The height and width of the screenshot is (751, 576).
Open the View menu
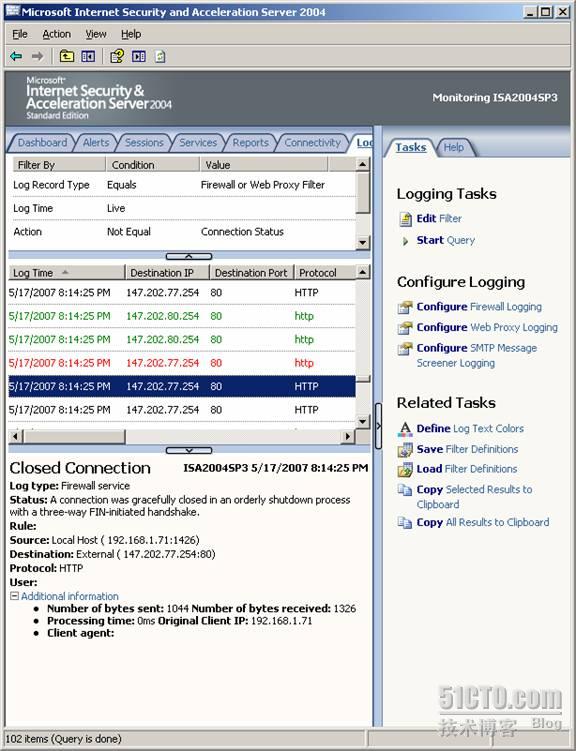[x=96, y=34]
